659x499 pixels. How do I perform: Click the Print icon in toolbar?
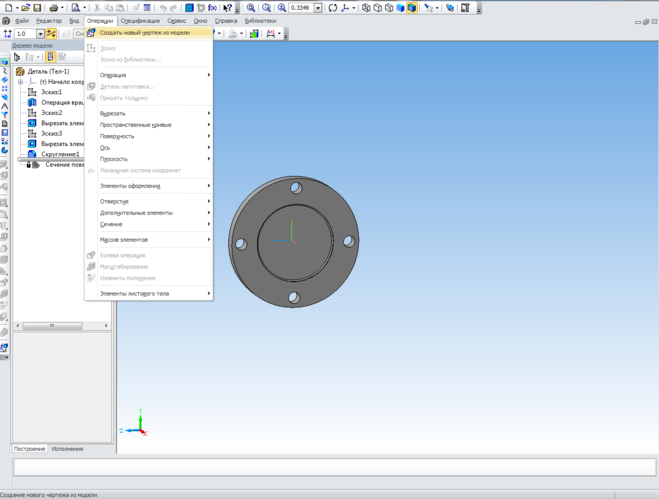pos(54,8)
